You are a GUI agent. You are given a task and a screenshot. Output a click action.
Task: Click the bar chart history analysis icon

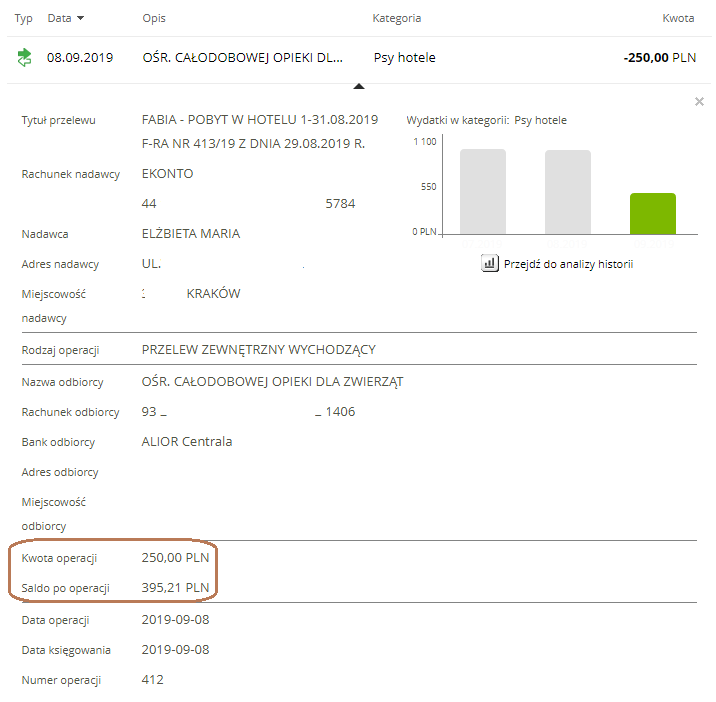pos(490,264)
